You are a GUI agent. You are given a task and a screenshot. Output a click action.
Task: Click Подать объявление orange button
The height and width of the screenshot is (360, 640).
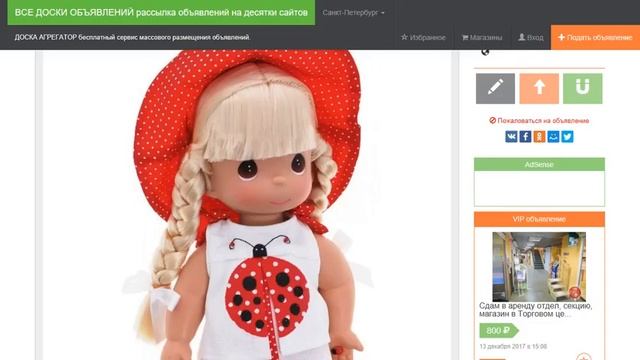tap(595, 38)
